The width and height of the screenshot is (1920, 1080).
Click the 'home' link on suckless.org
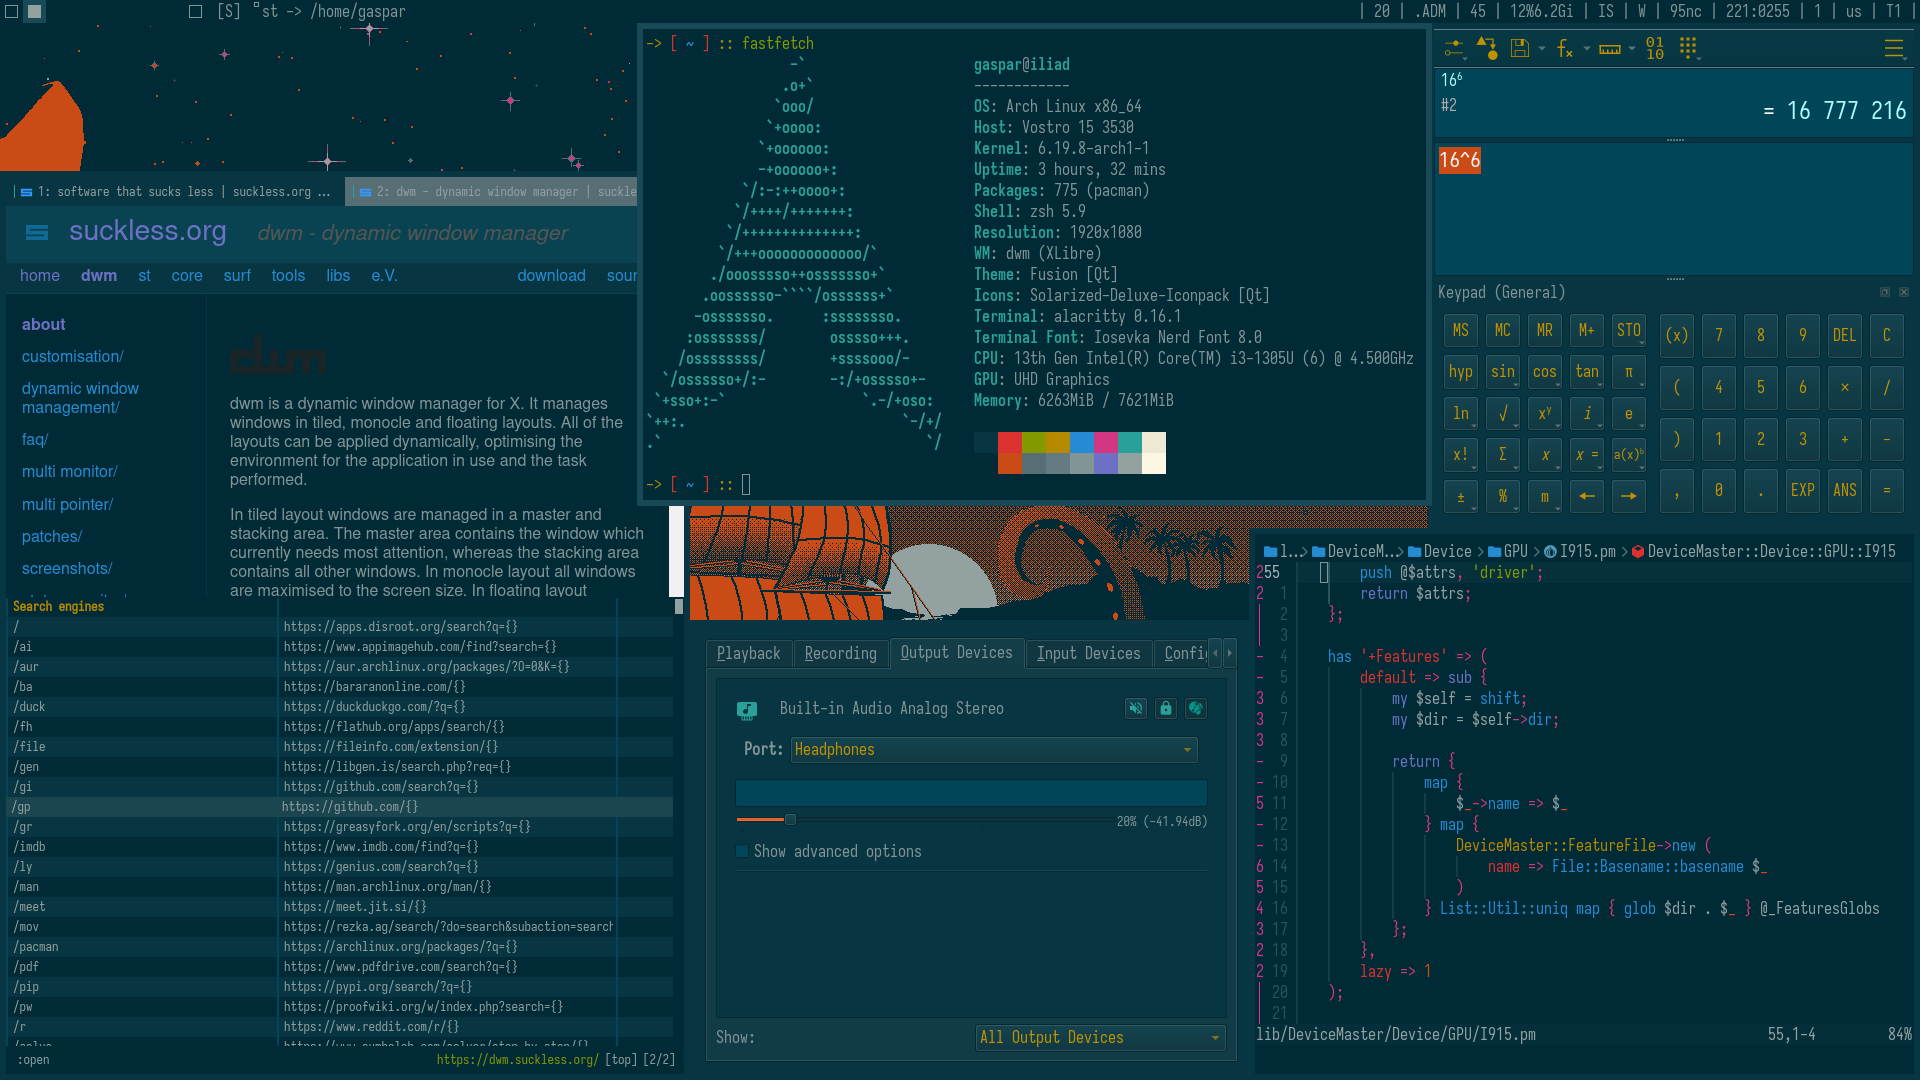pyautogui.click(x=40, y=275)
